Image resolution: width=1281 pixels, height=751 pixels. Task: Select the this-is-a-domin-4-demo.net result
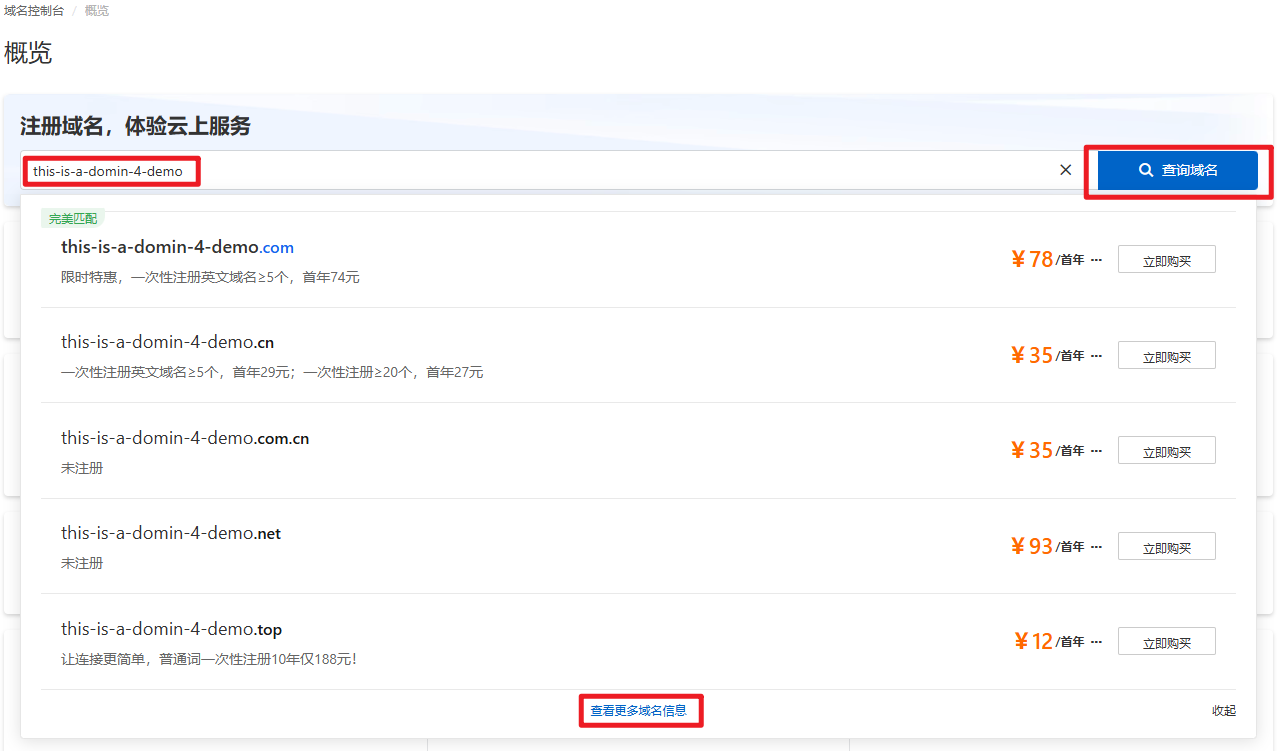click(170, 533)
